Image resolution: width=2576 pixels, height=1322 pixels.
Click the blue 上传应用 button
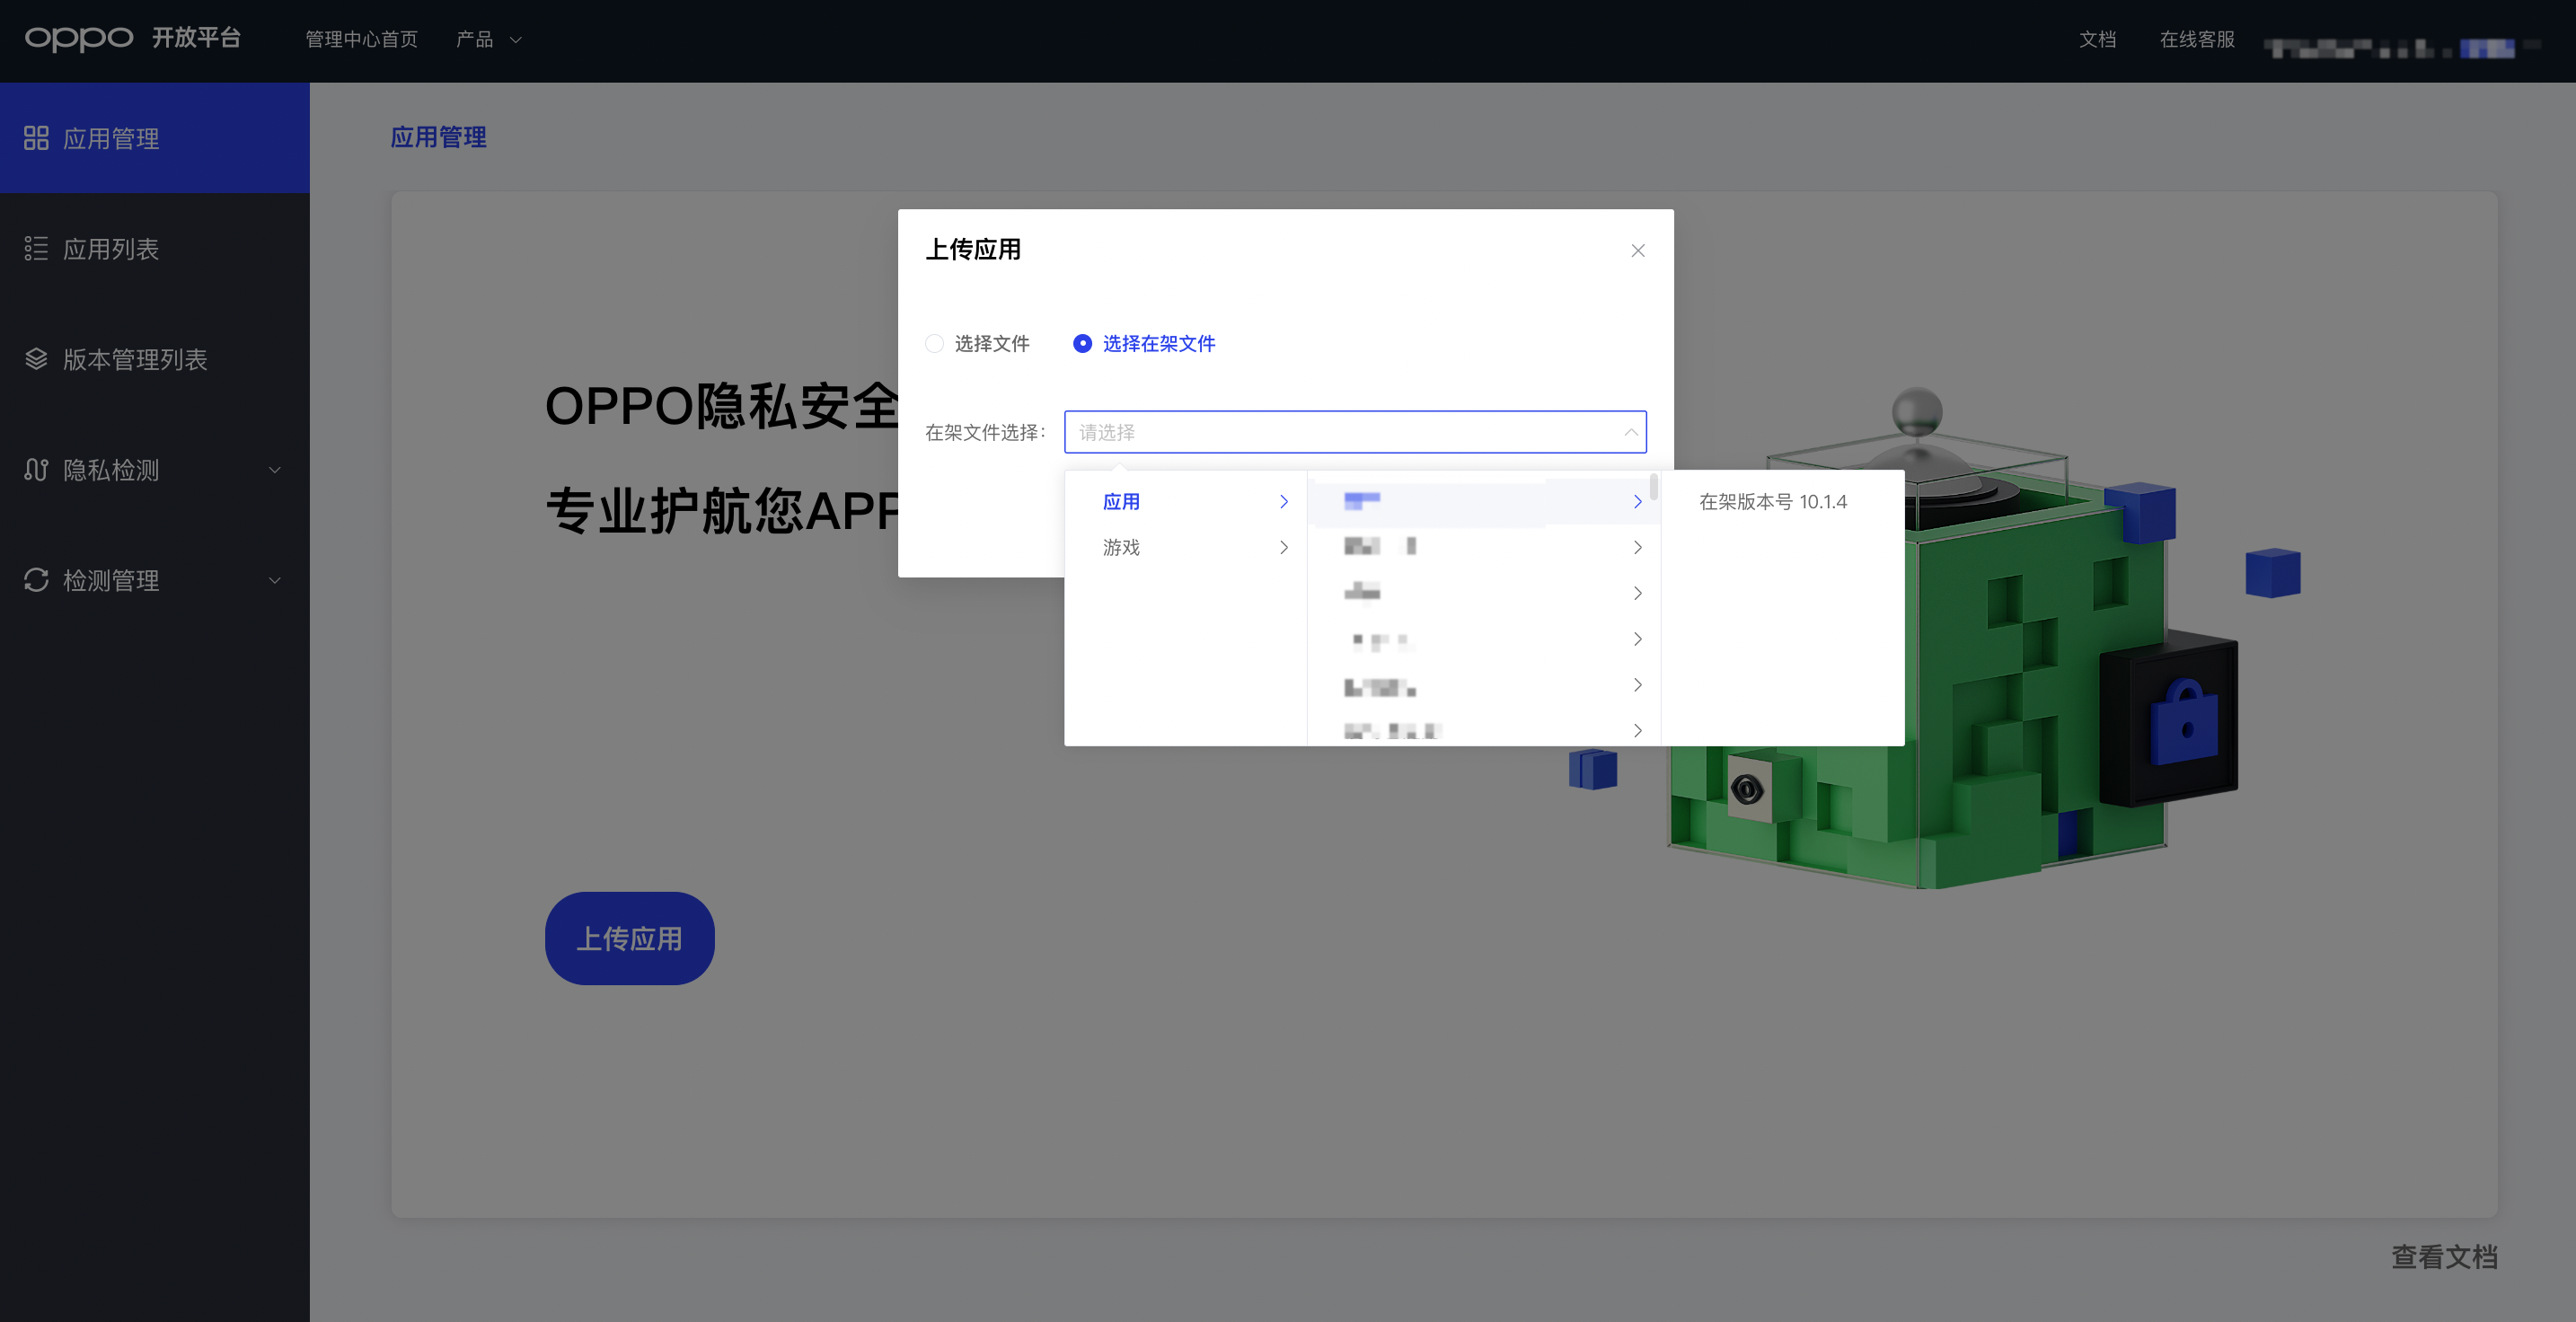tap(629, 938)
